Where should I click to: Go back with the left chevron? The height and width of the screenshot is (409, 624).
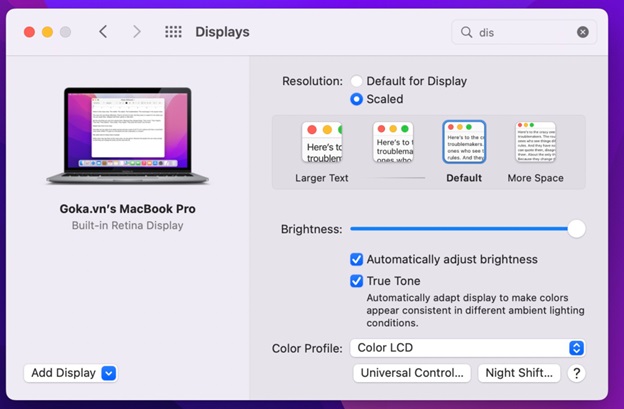pos(103,32)
